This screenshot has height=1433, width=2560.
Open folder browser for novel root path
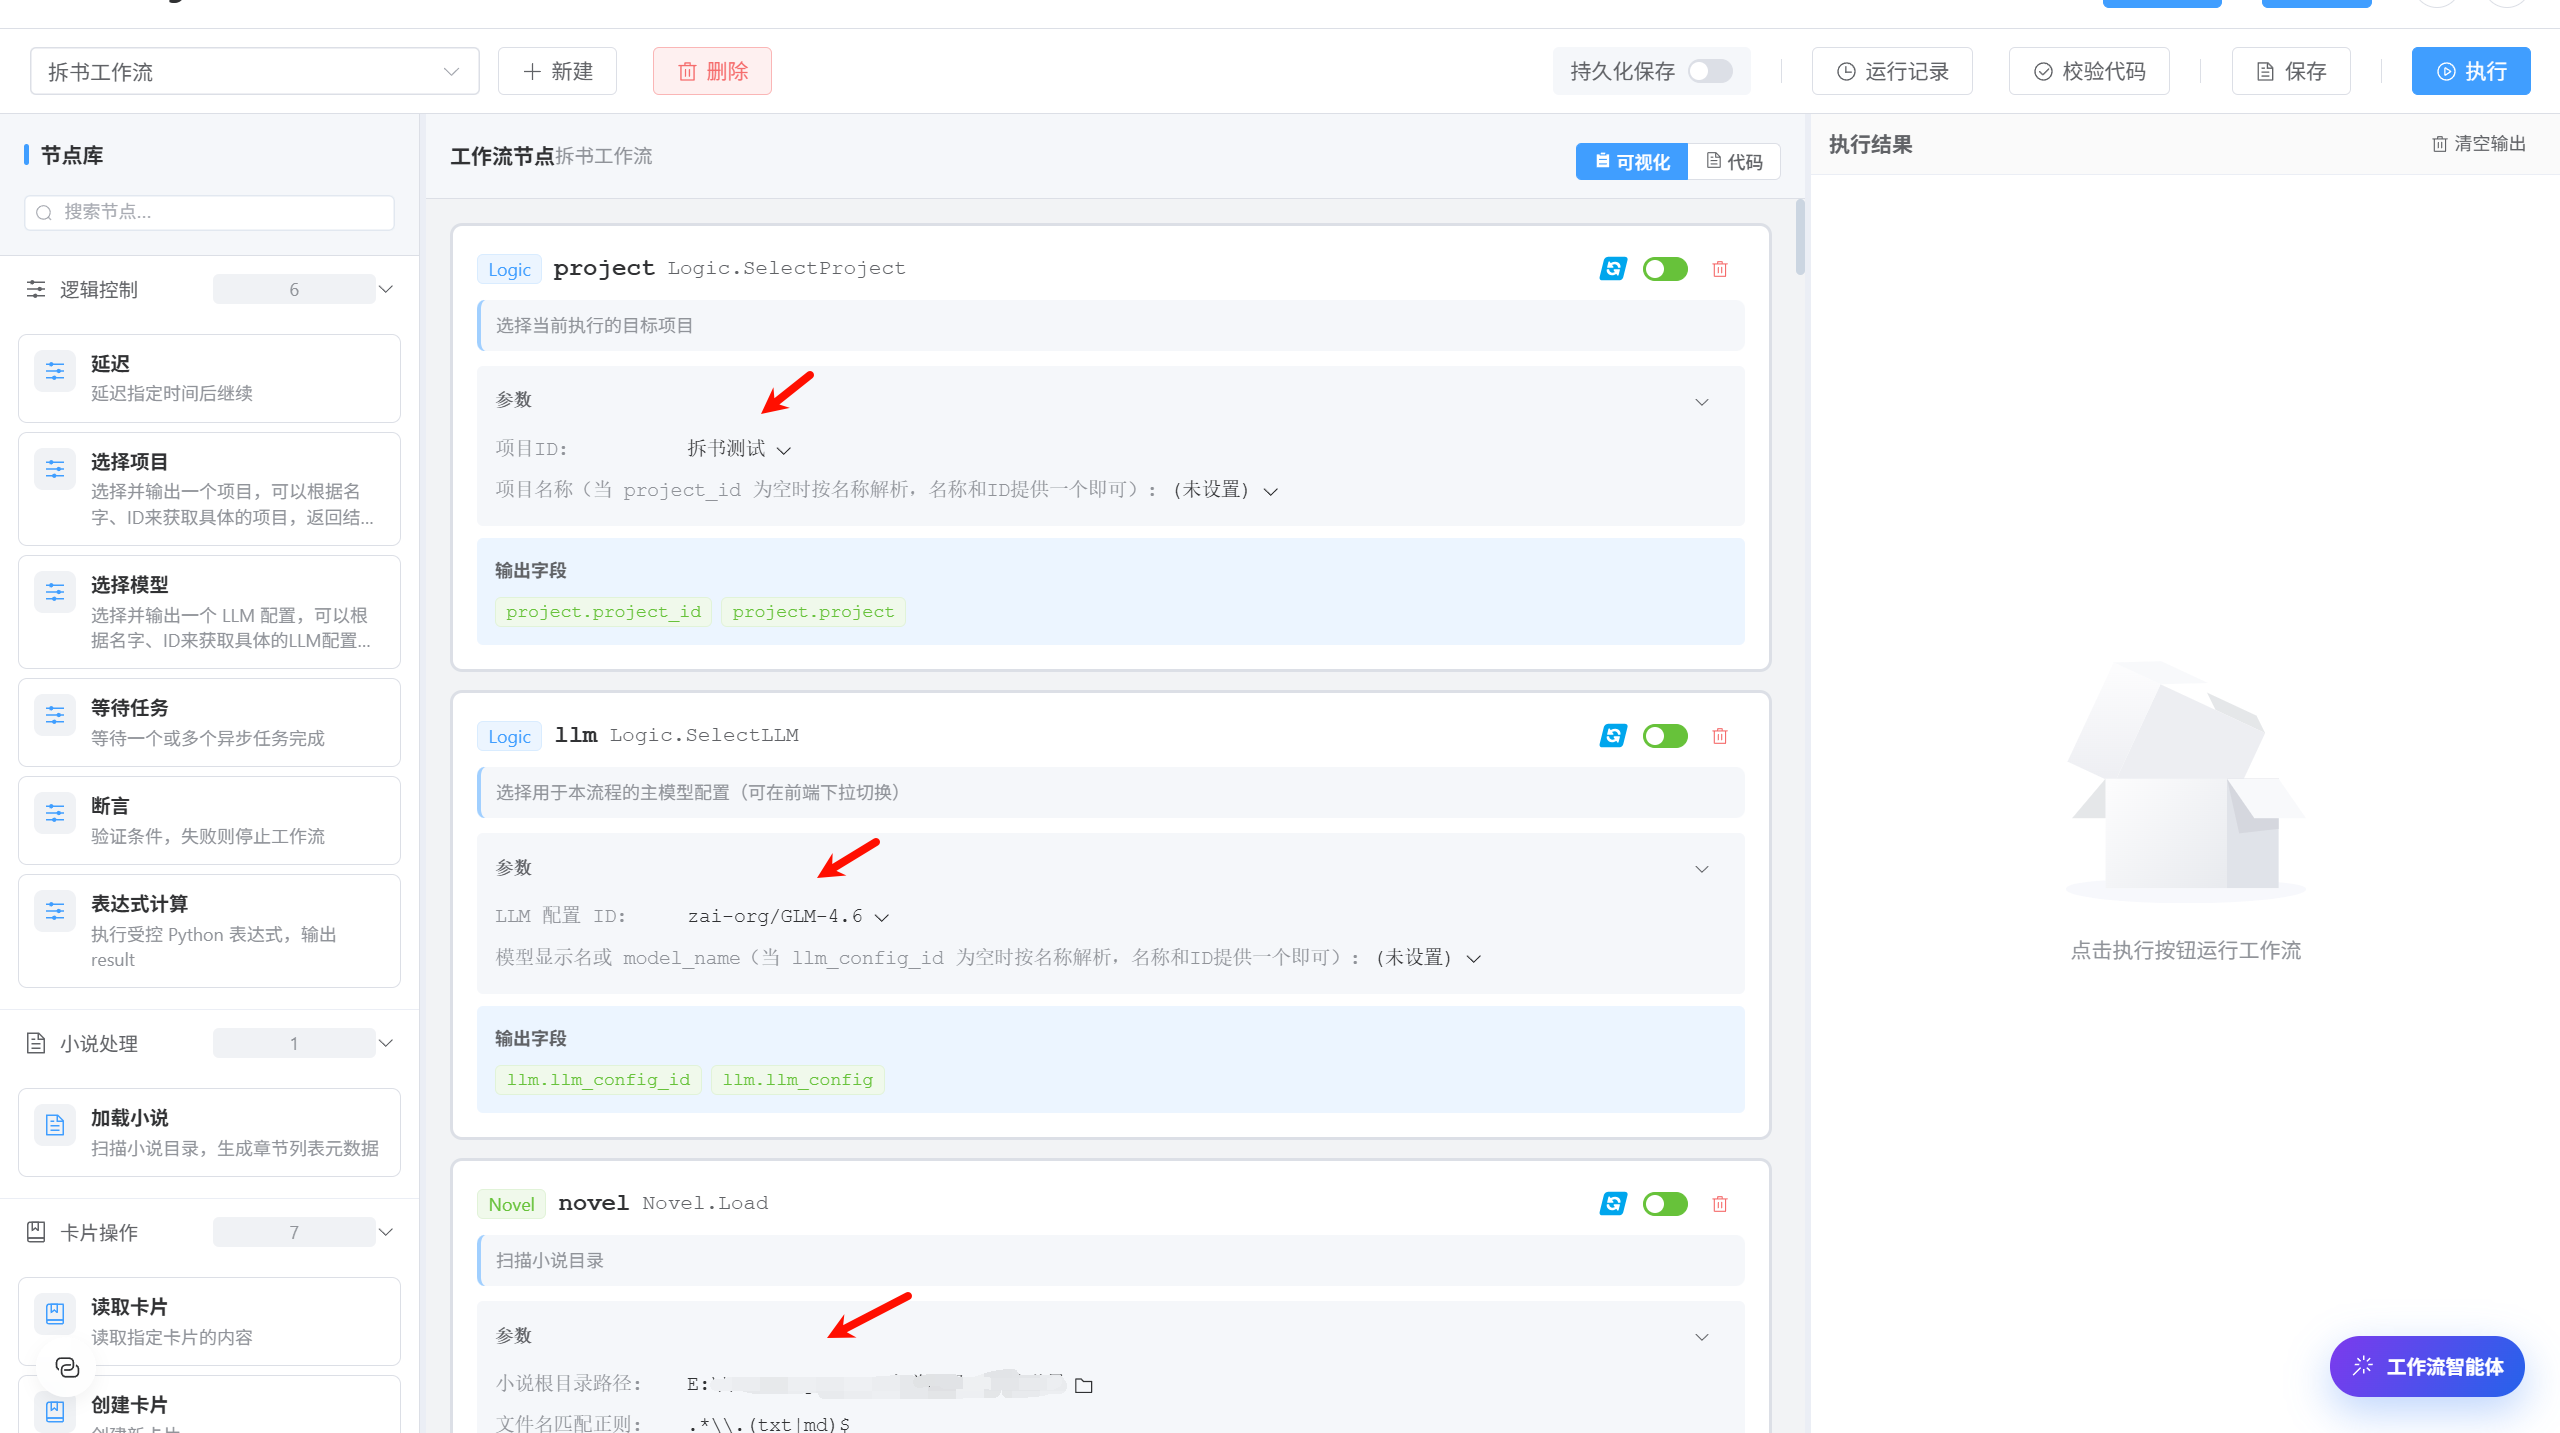1083,1385
